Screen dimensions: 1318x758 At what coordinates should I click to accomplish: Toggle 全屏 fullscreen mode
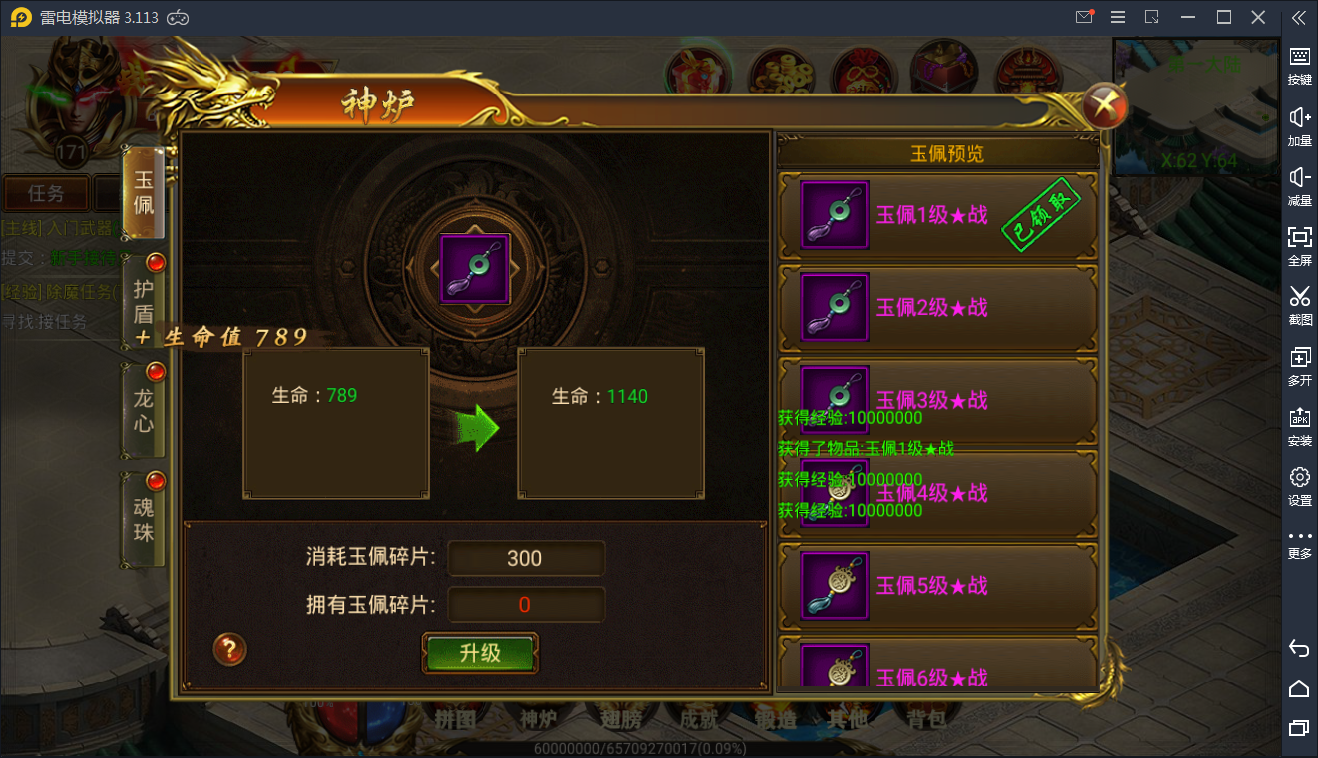(1299, 246)
